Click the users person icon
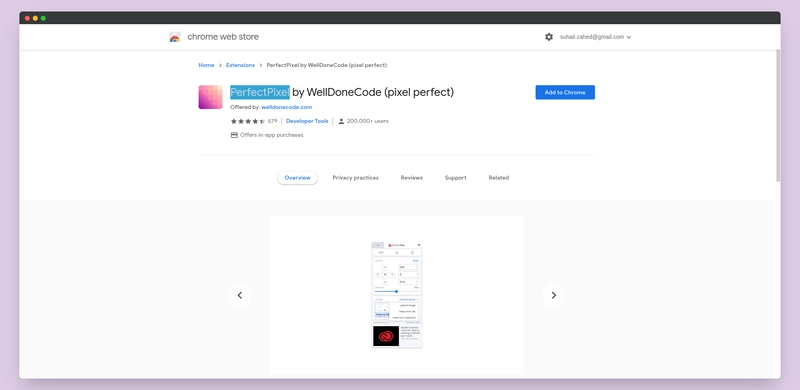 pyautogui.click(x=341, y=121)
